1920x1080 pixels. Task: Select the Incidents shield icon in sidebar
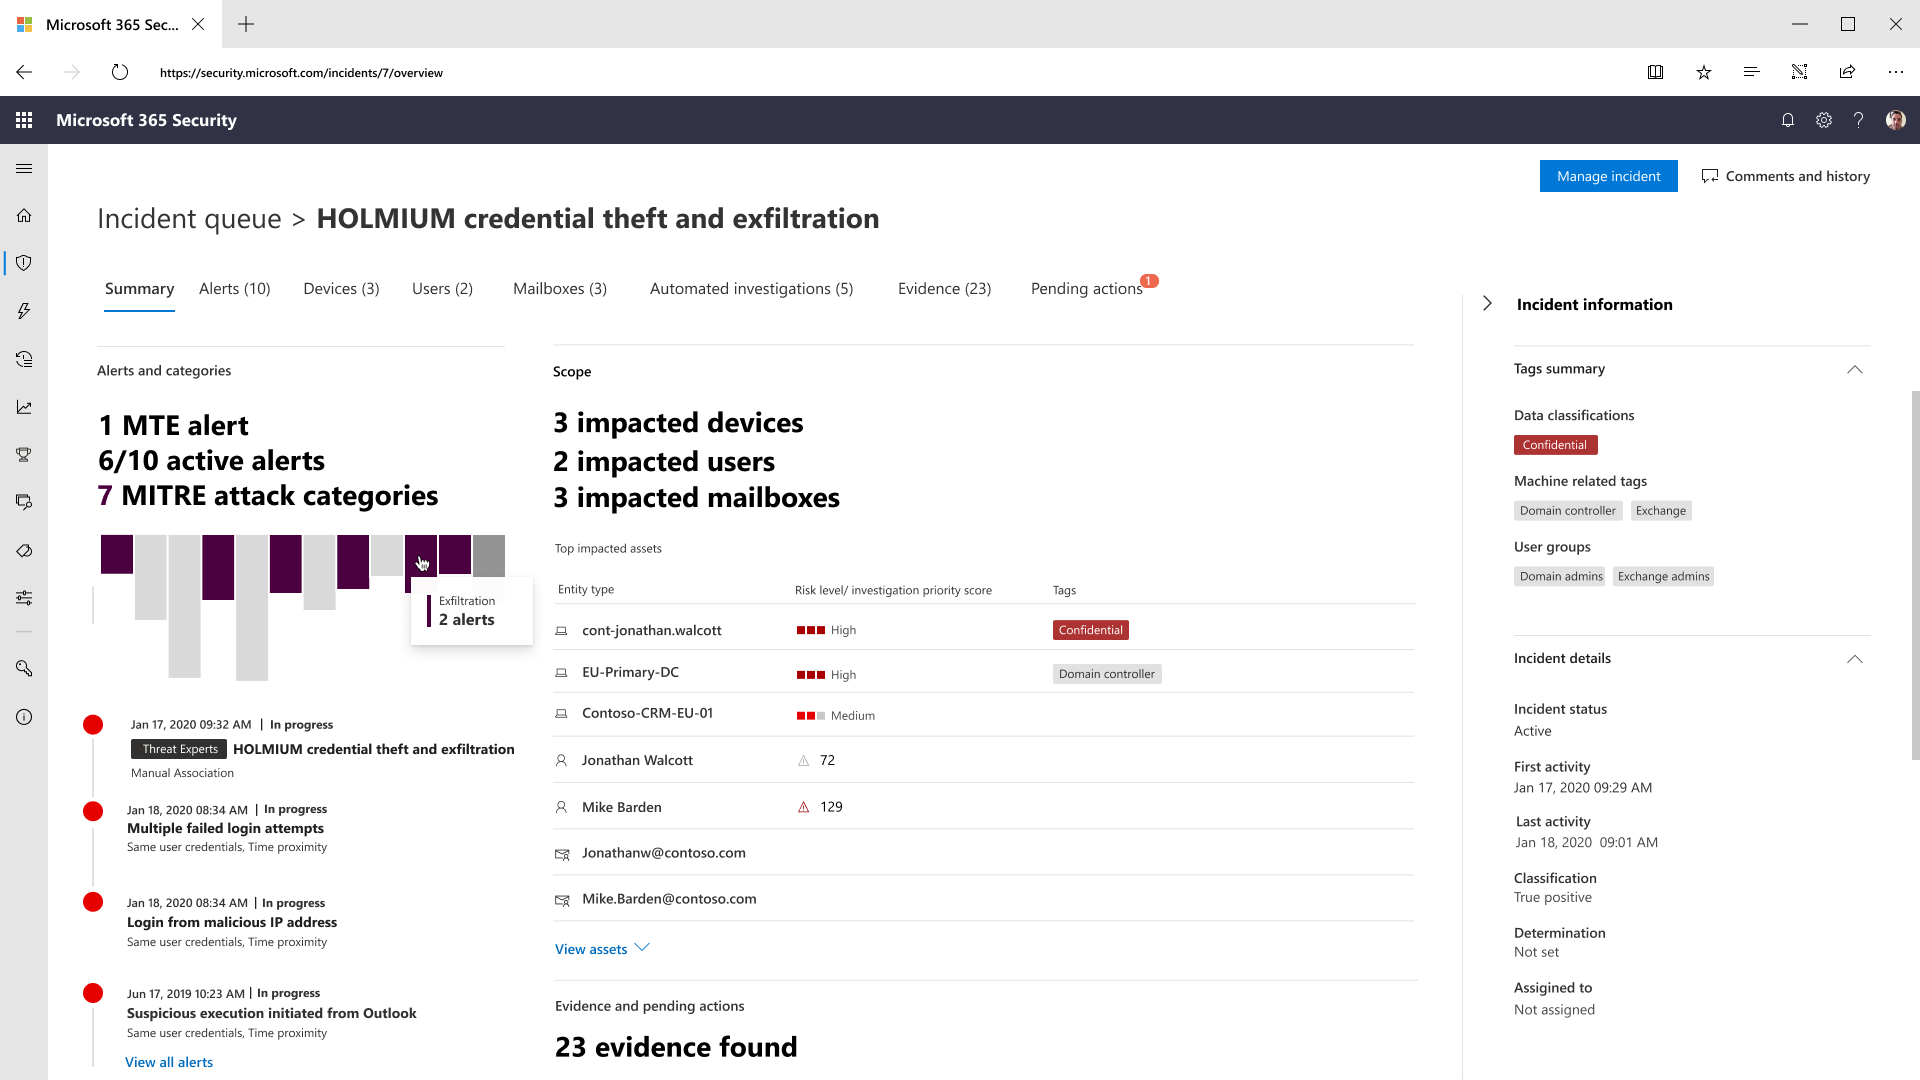[24, 263]
